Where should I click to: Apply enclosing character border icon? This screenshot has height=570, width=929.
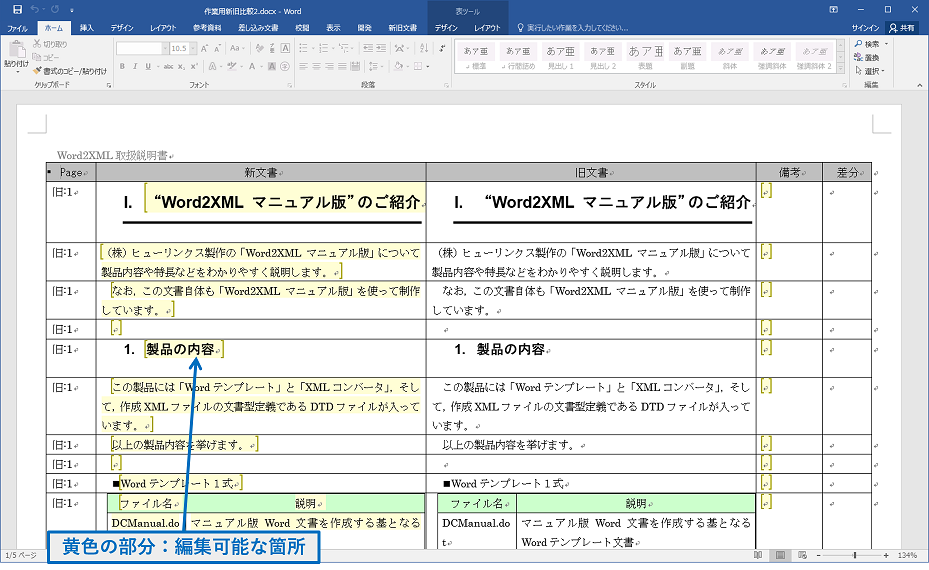click(286, 49)
